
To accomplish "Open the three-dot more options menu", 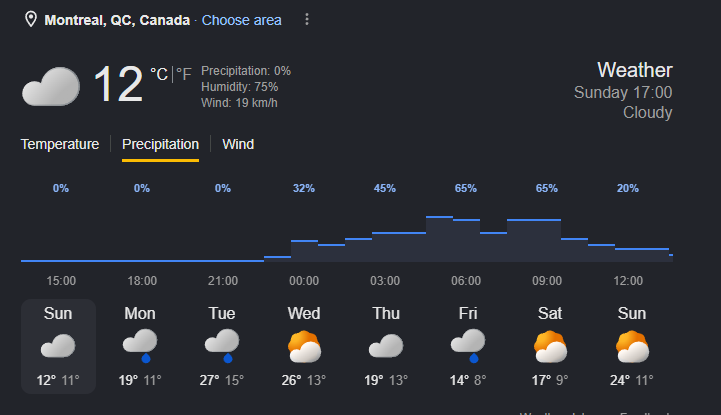I will (x=307, y=19).
